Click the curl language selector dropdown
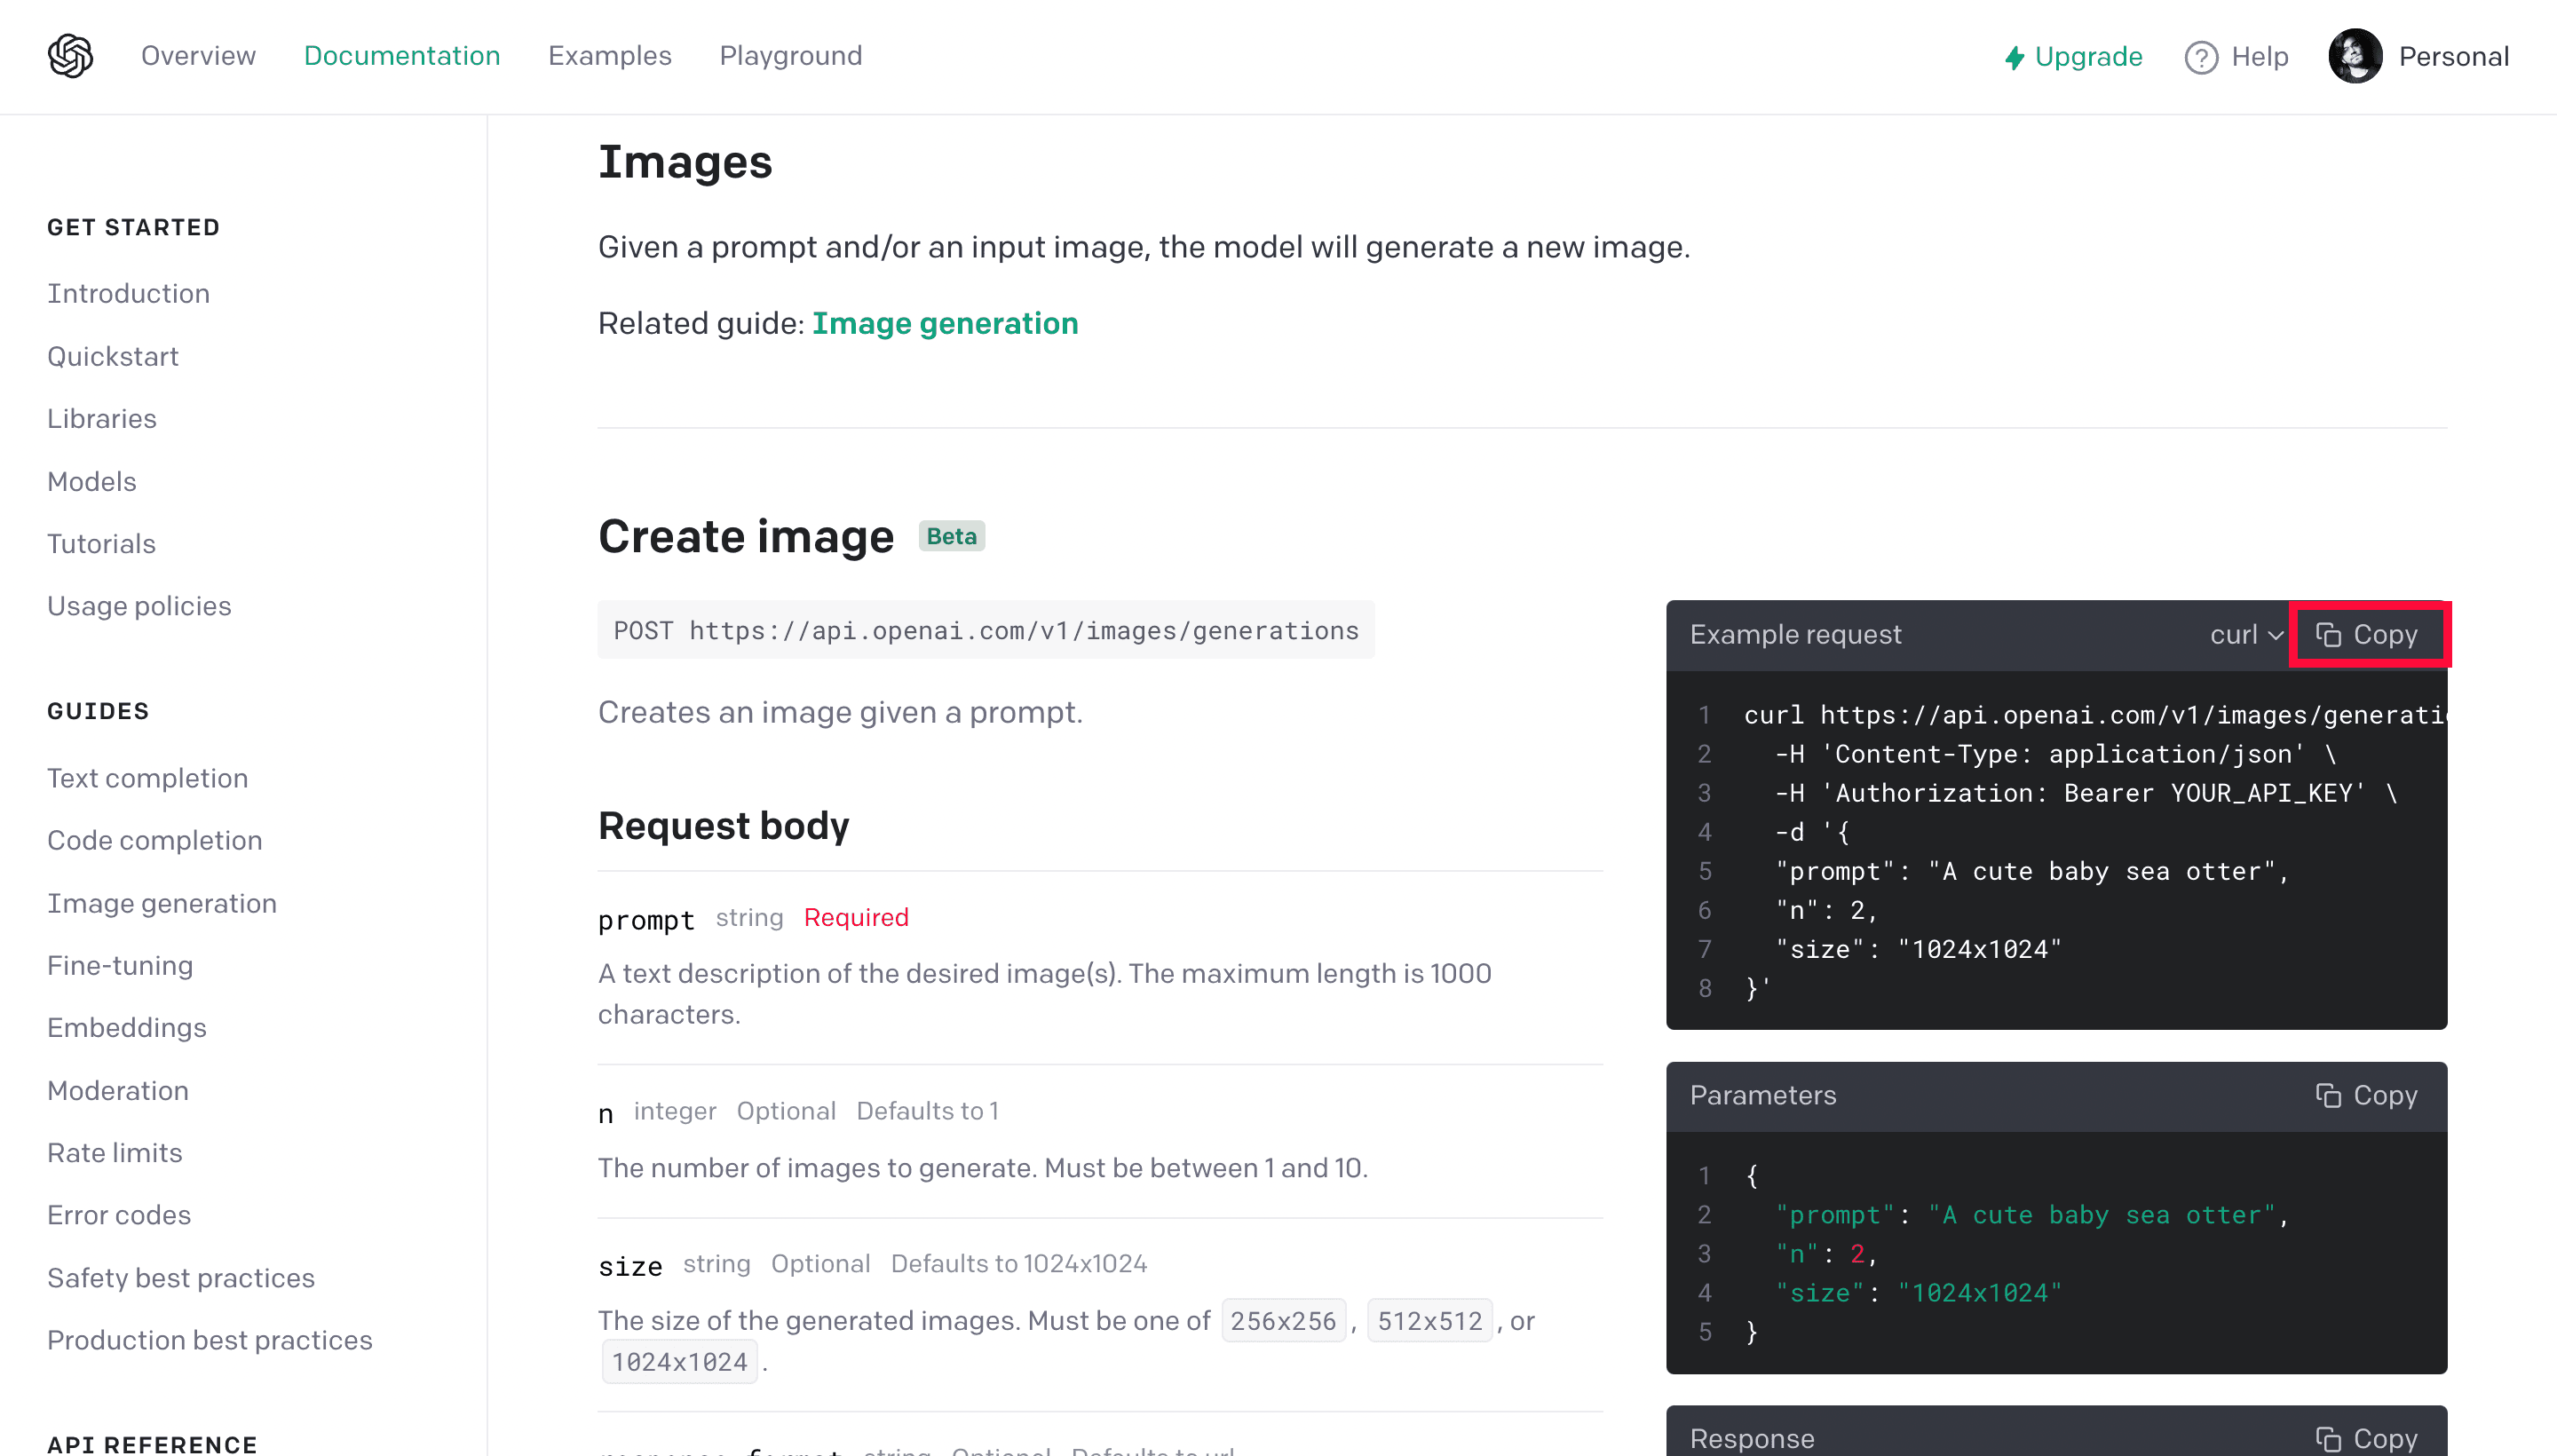The height and width of the screenshot is (1456, 2557). (2241, 634)
